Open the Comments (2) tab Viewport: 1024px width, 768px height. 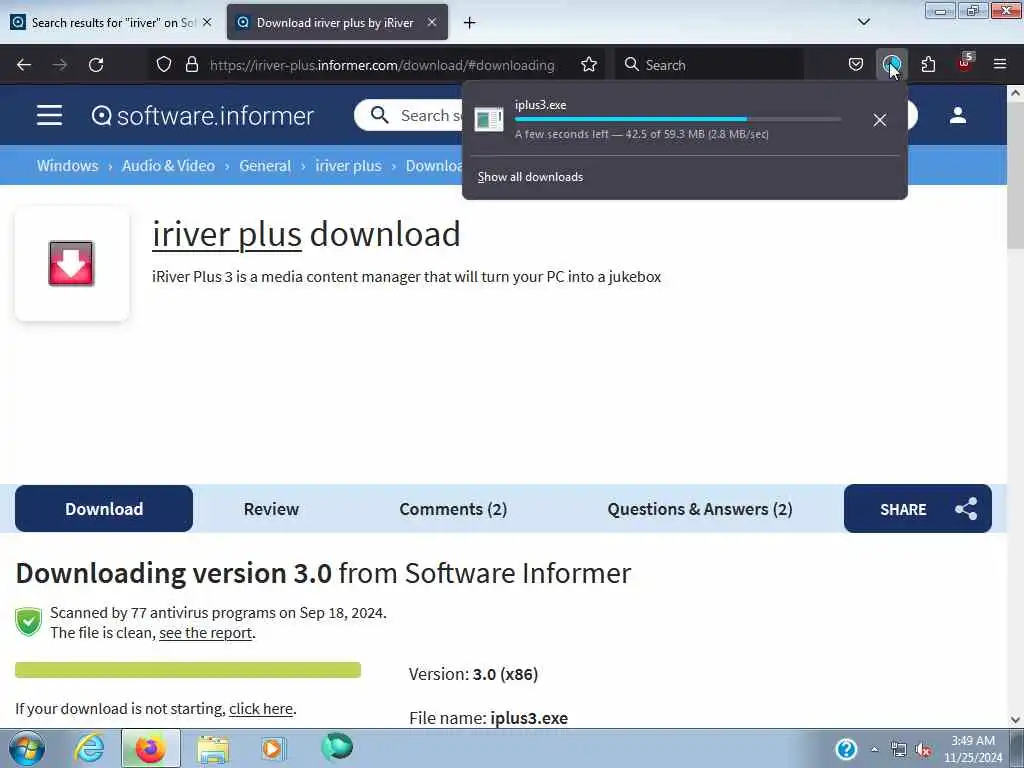453,509
